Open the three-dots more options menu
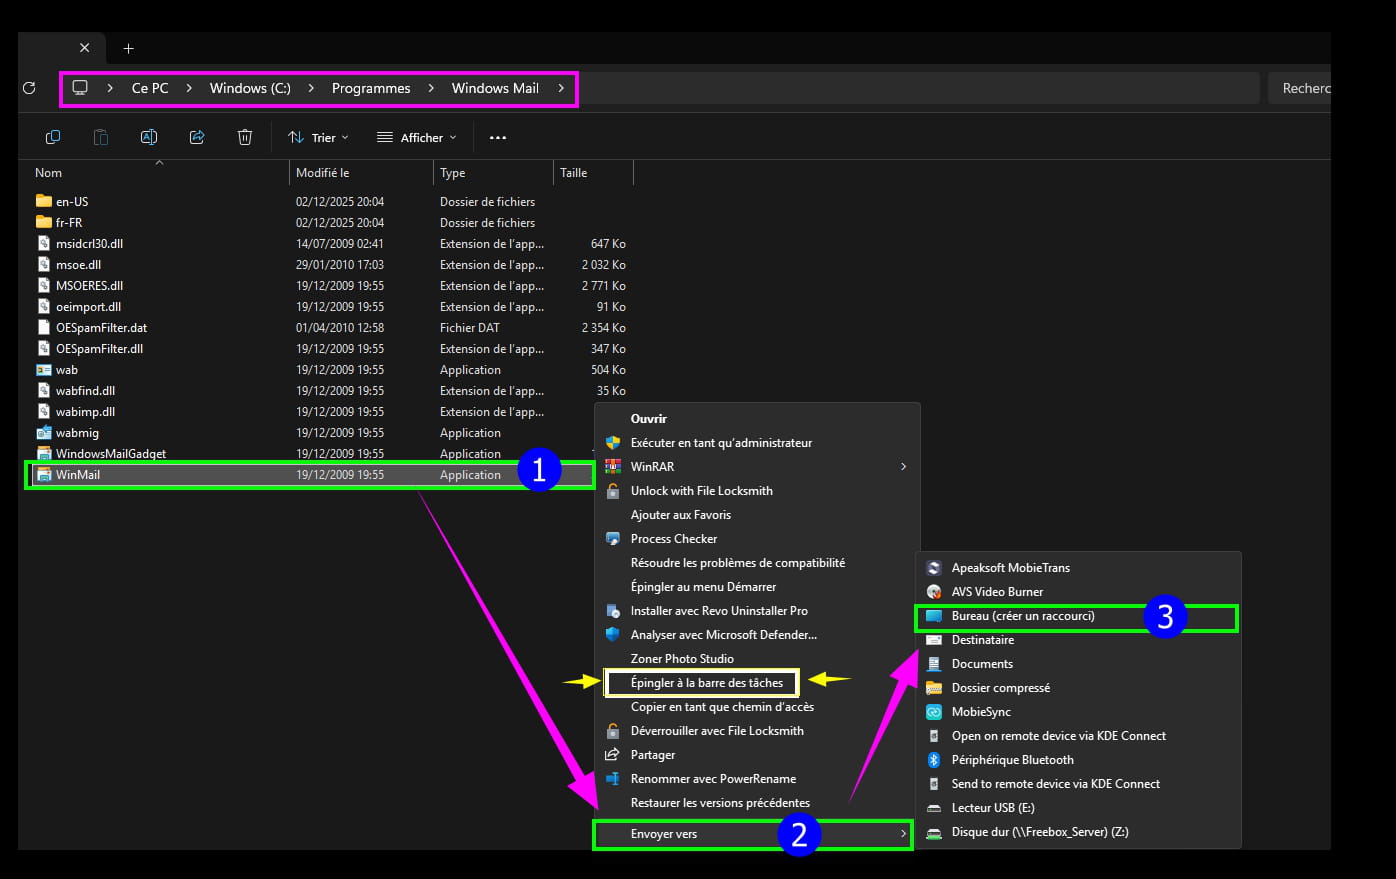 (x=498, y=138)
